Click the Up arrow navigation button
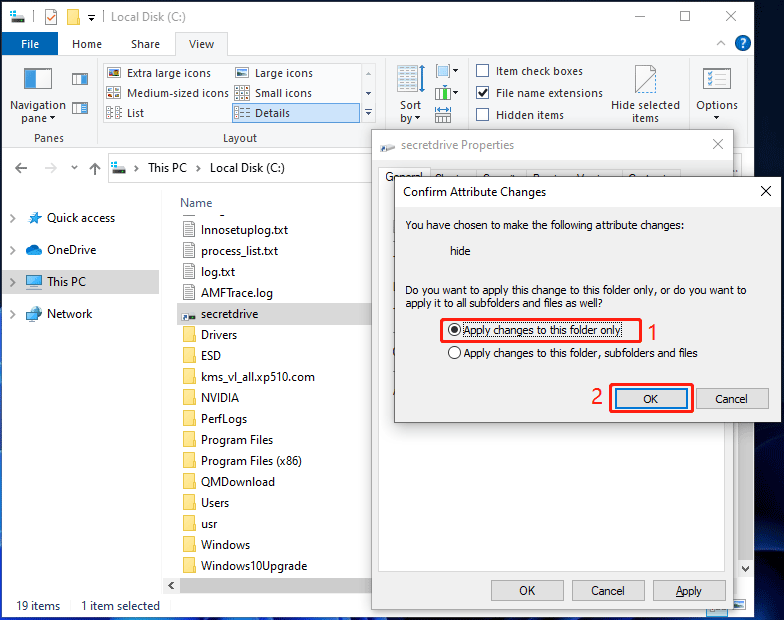Viewport: 784px width, 620px height. [x=95, y=168]
